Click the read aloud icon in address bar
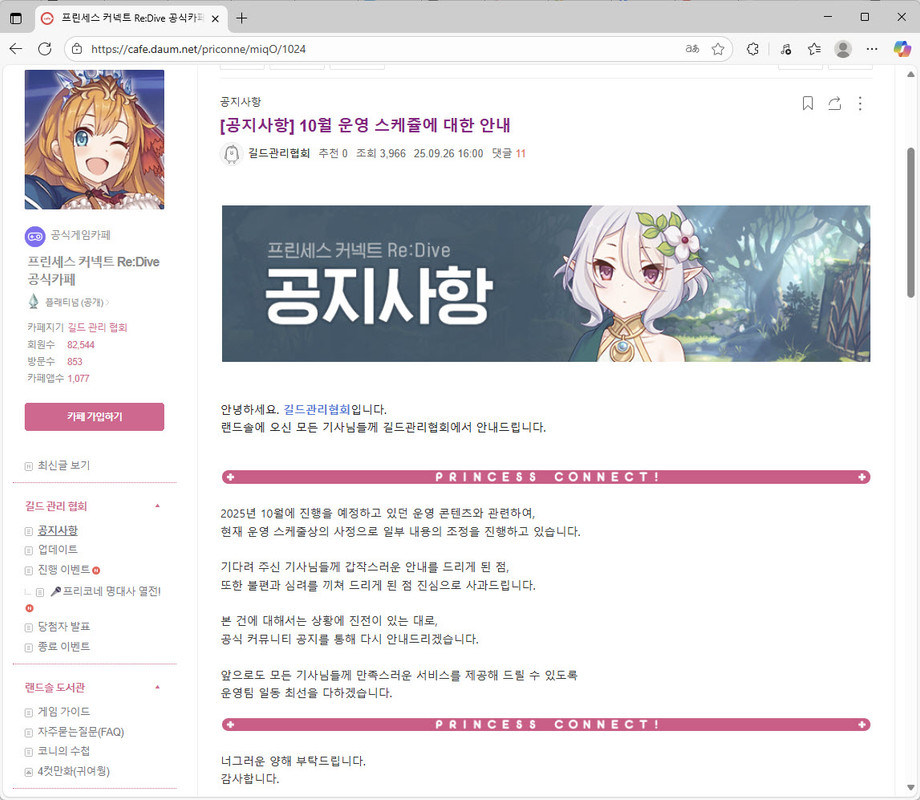 tap(692, 49)
